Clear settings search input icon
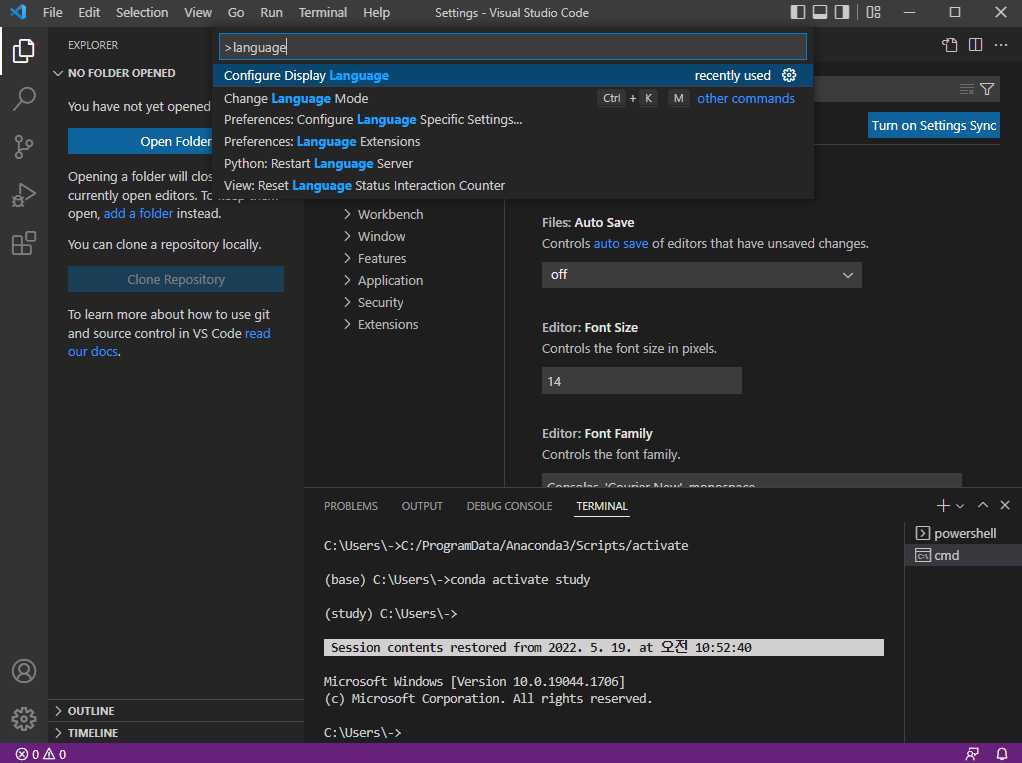This screenshot has height=763, width=1022. (x=967, y=89)
